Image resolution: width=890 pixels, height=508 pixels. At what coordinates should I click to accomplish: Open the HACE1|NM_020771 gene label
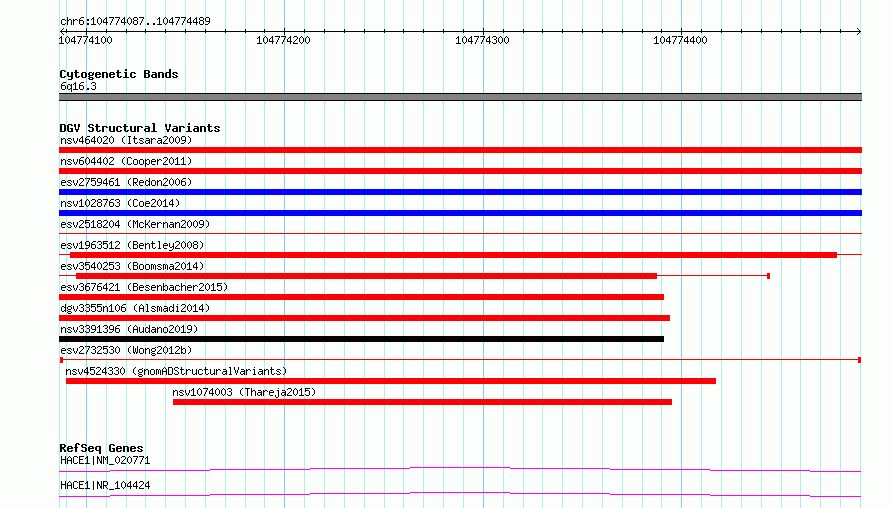[x=105, y=460]
